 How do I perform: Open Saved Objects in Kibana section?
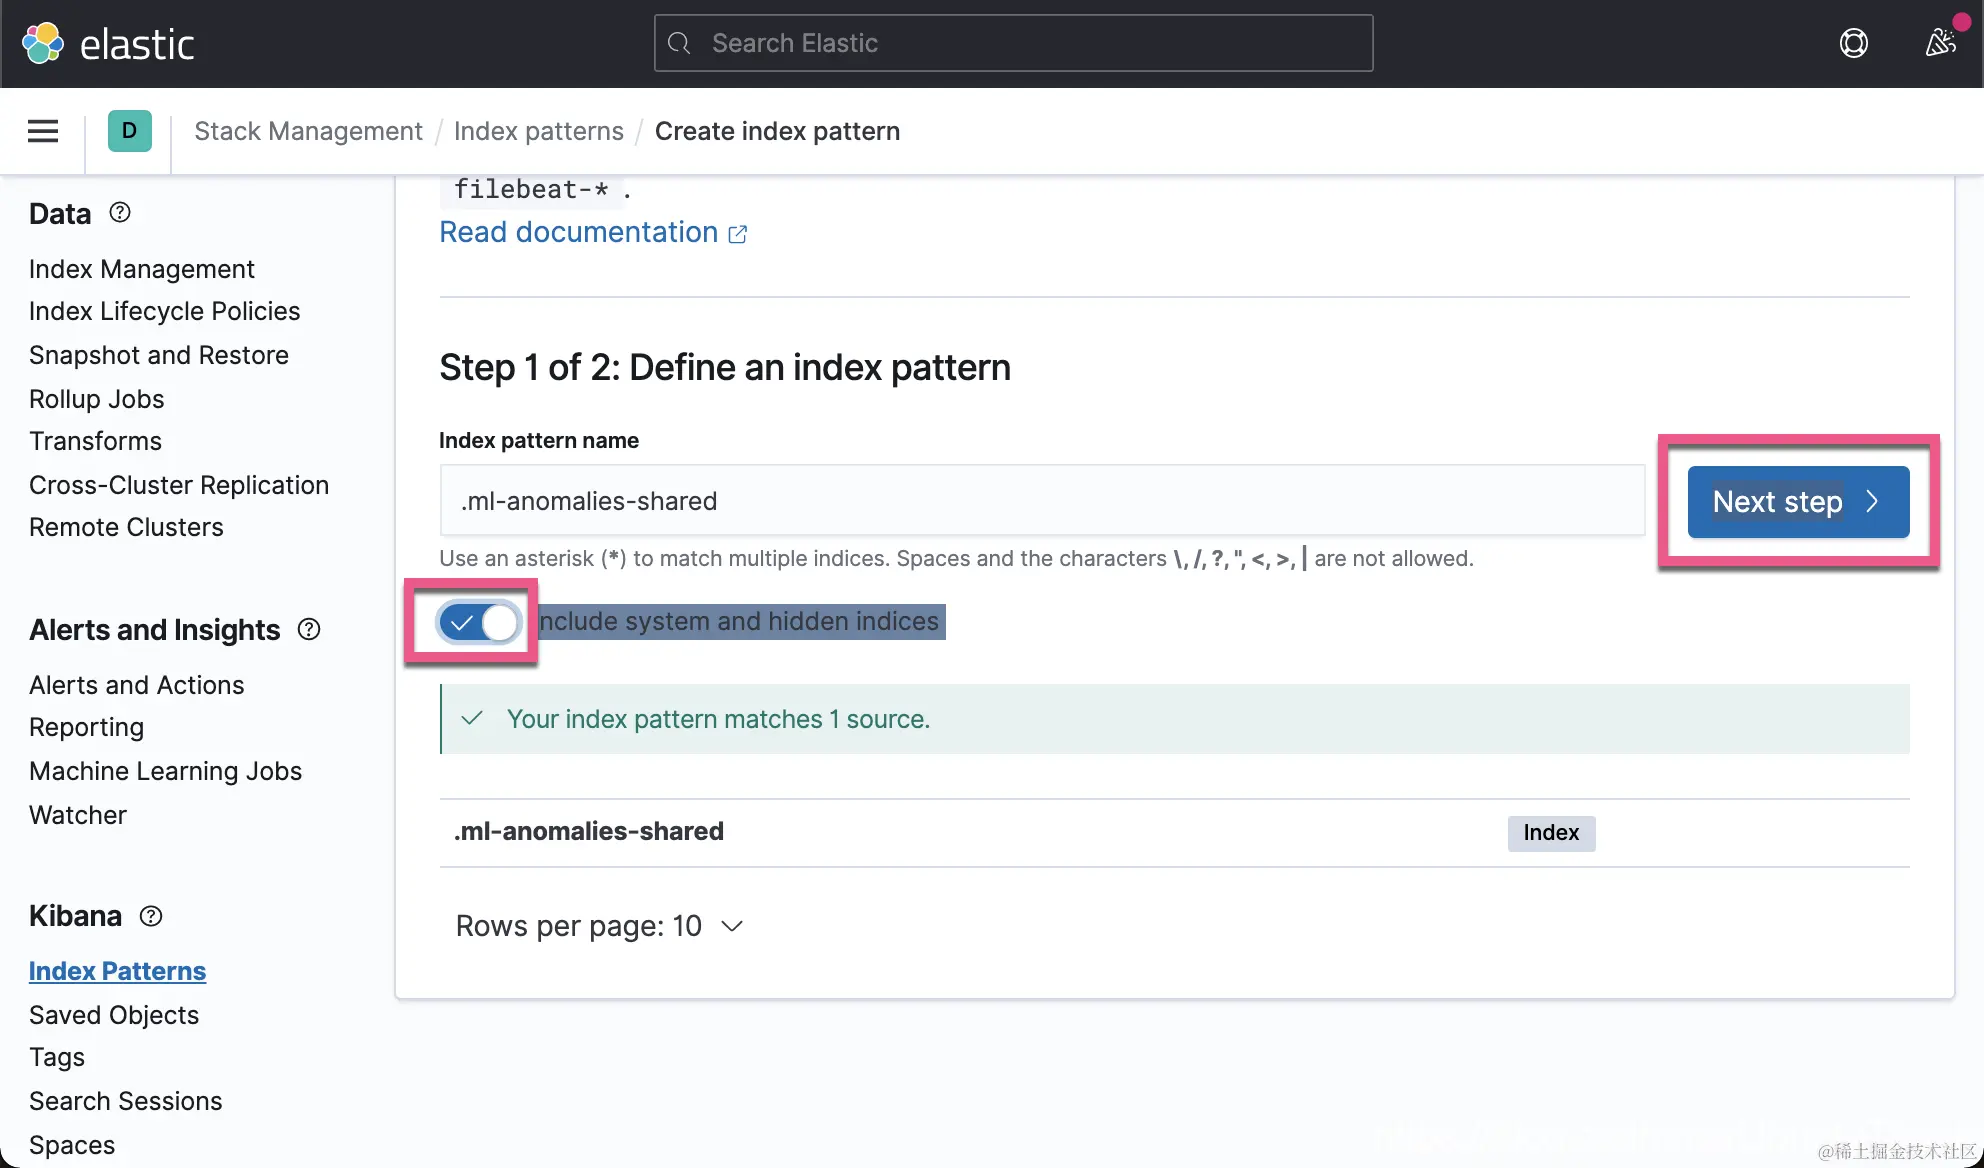click(x=114, y=1015)
